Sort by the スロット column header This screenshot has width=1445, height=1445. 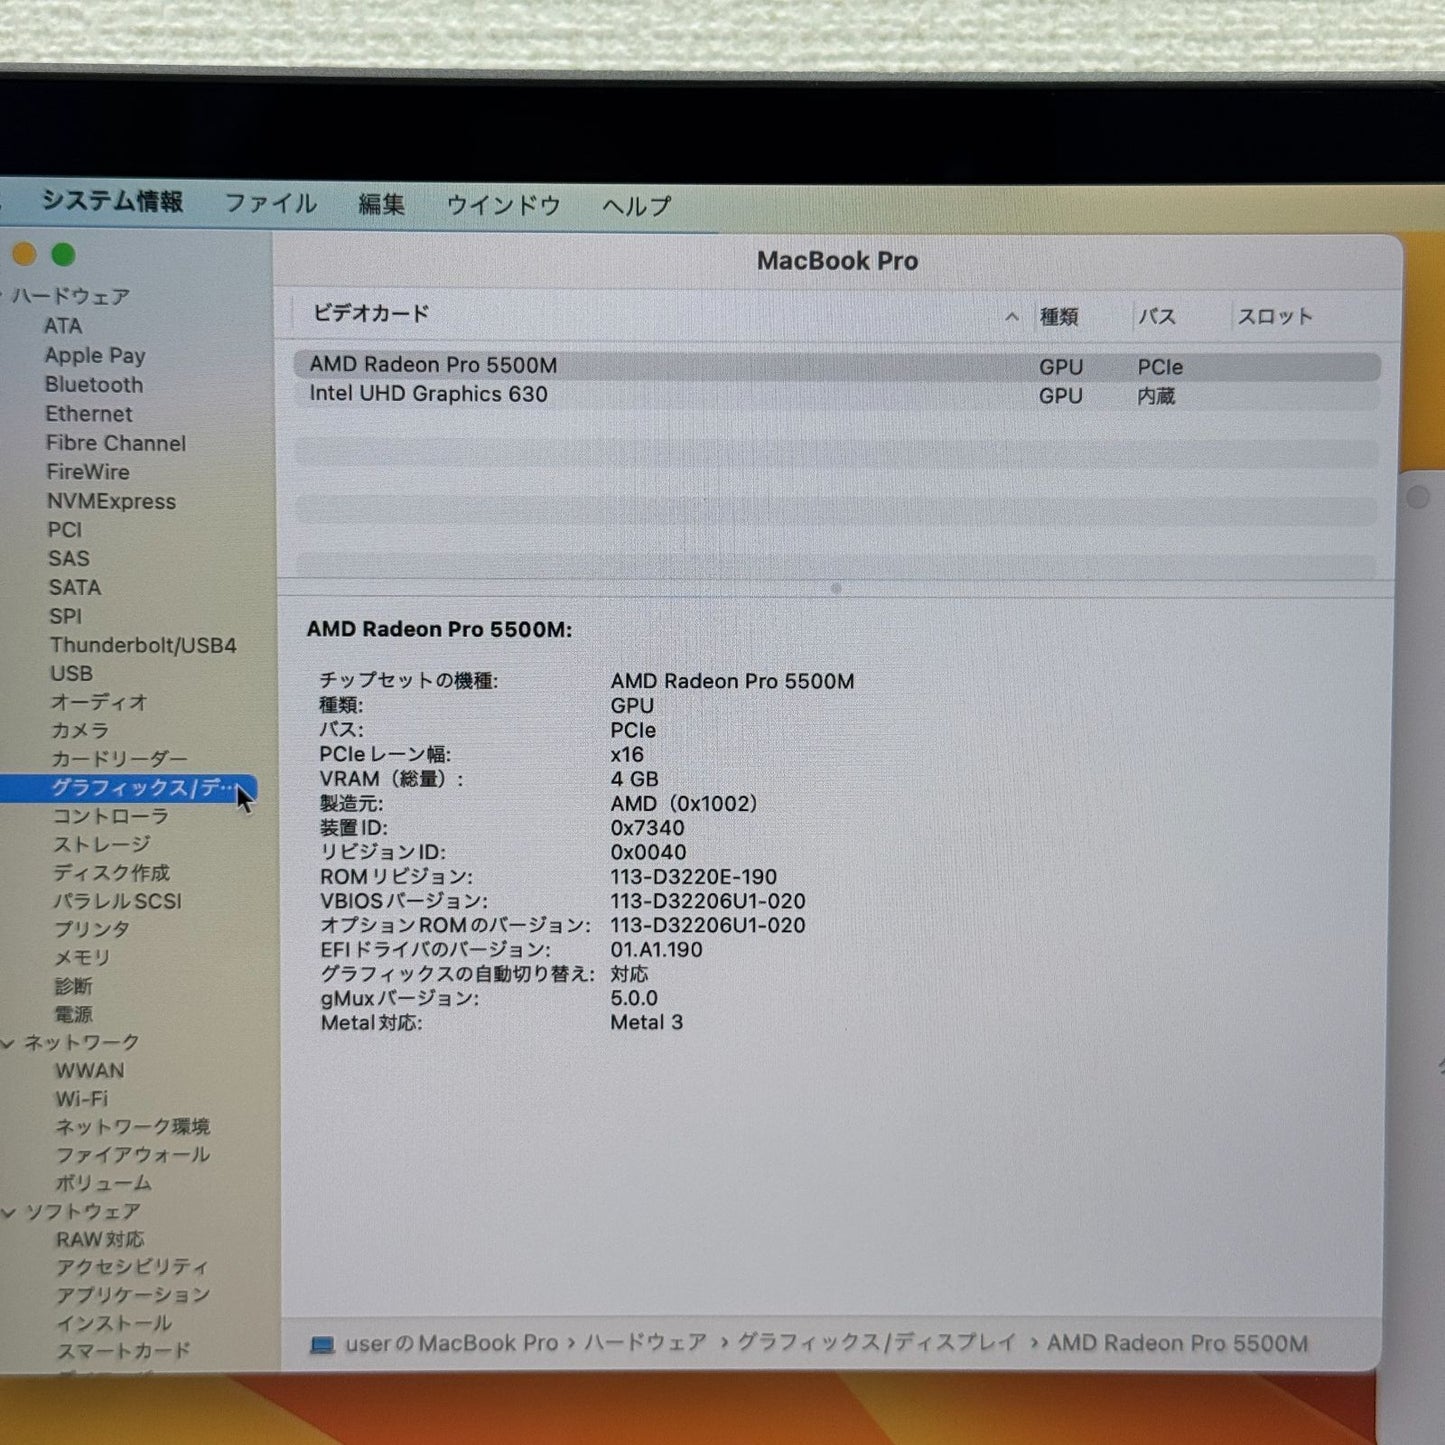(x=1275, y=317)
